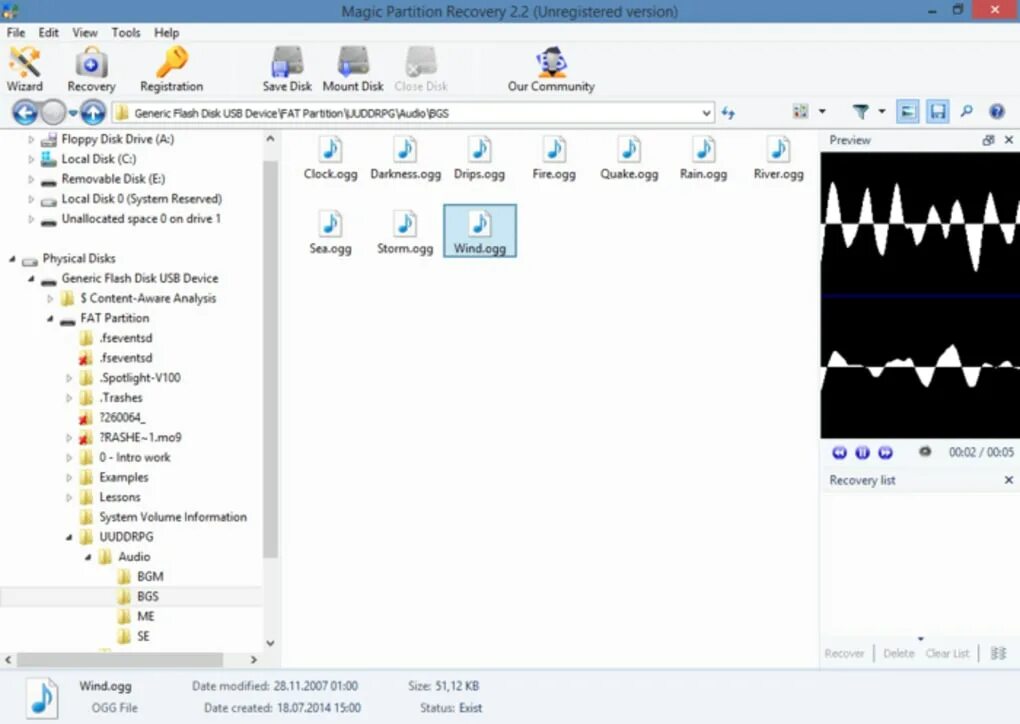Expand $ Content-Aware Analysis node
The height and width of the screenshot is (724, 1020).
[50, 299]
